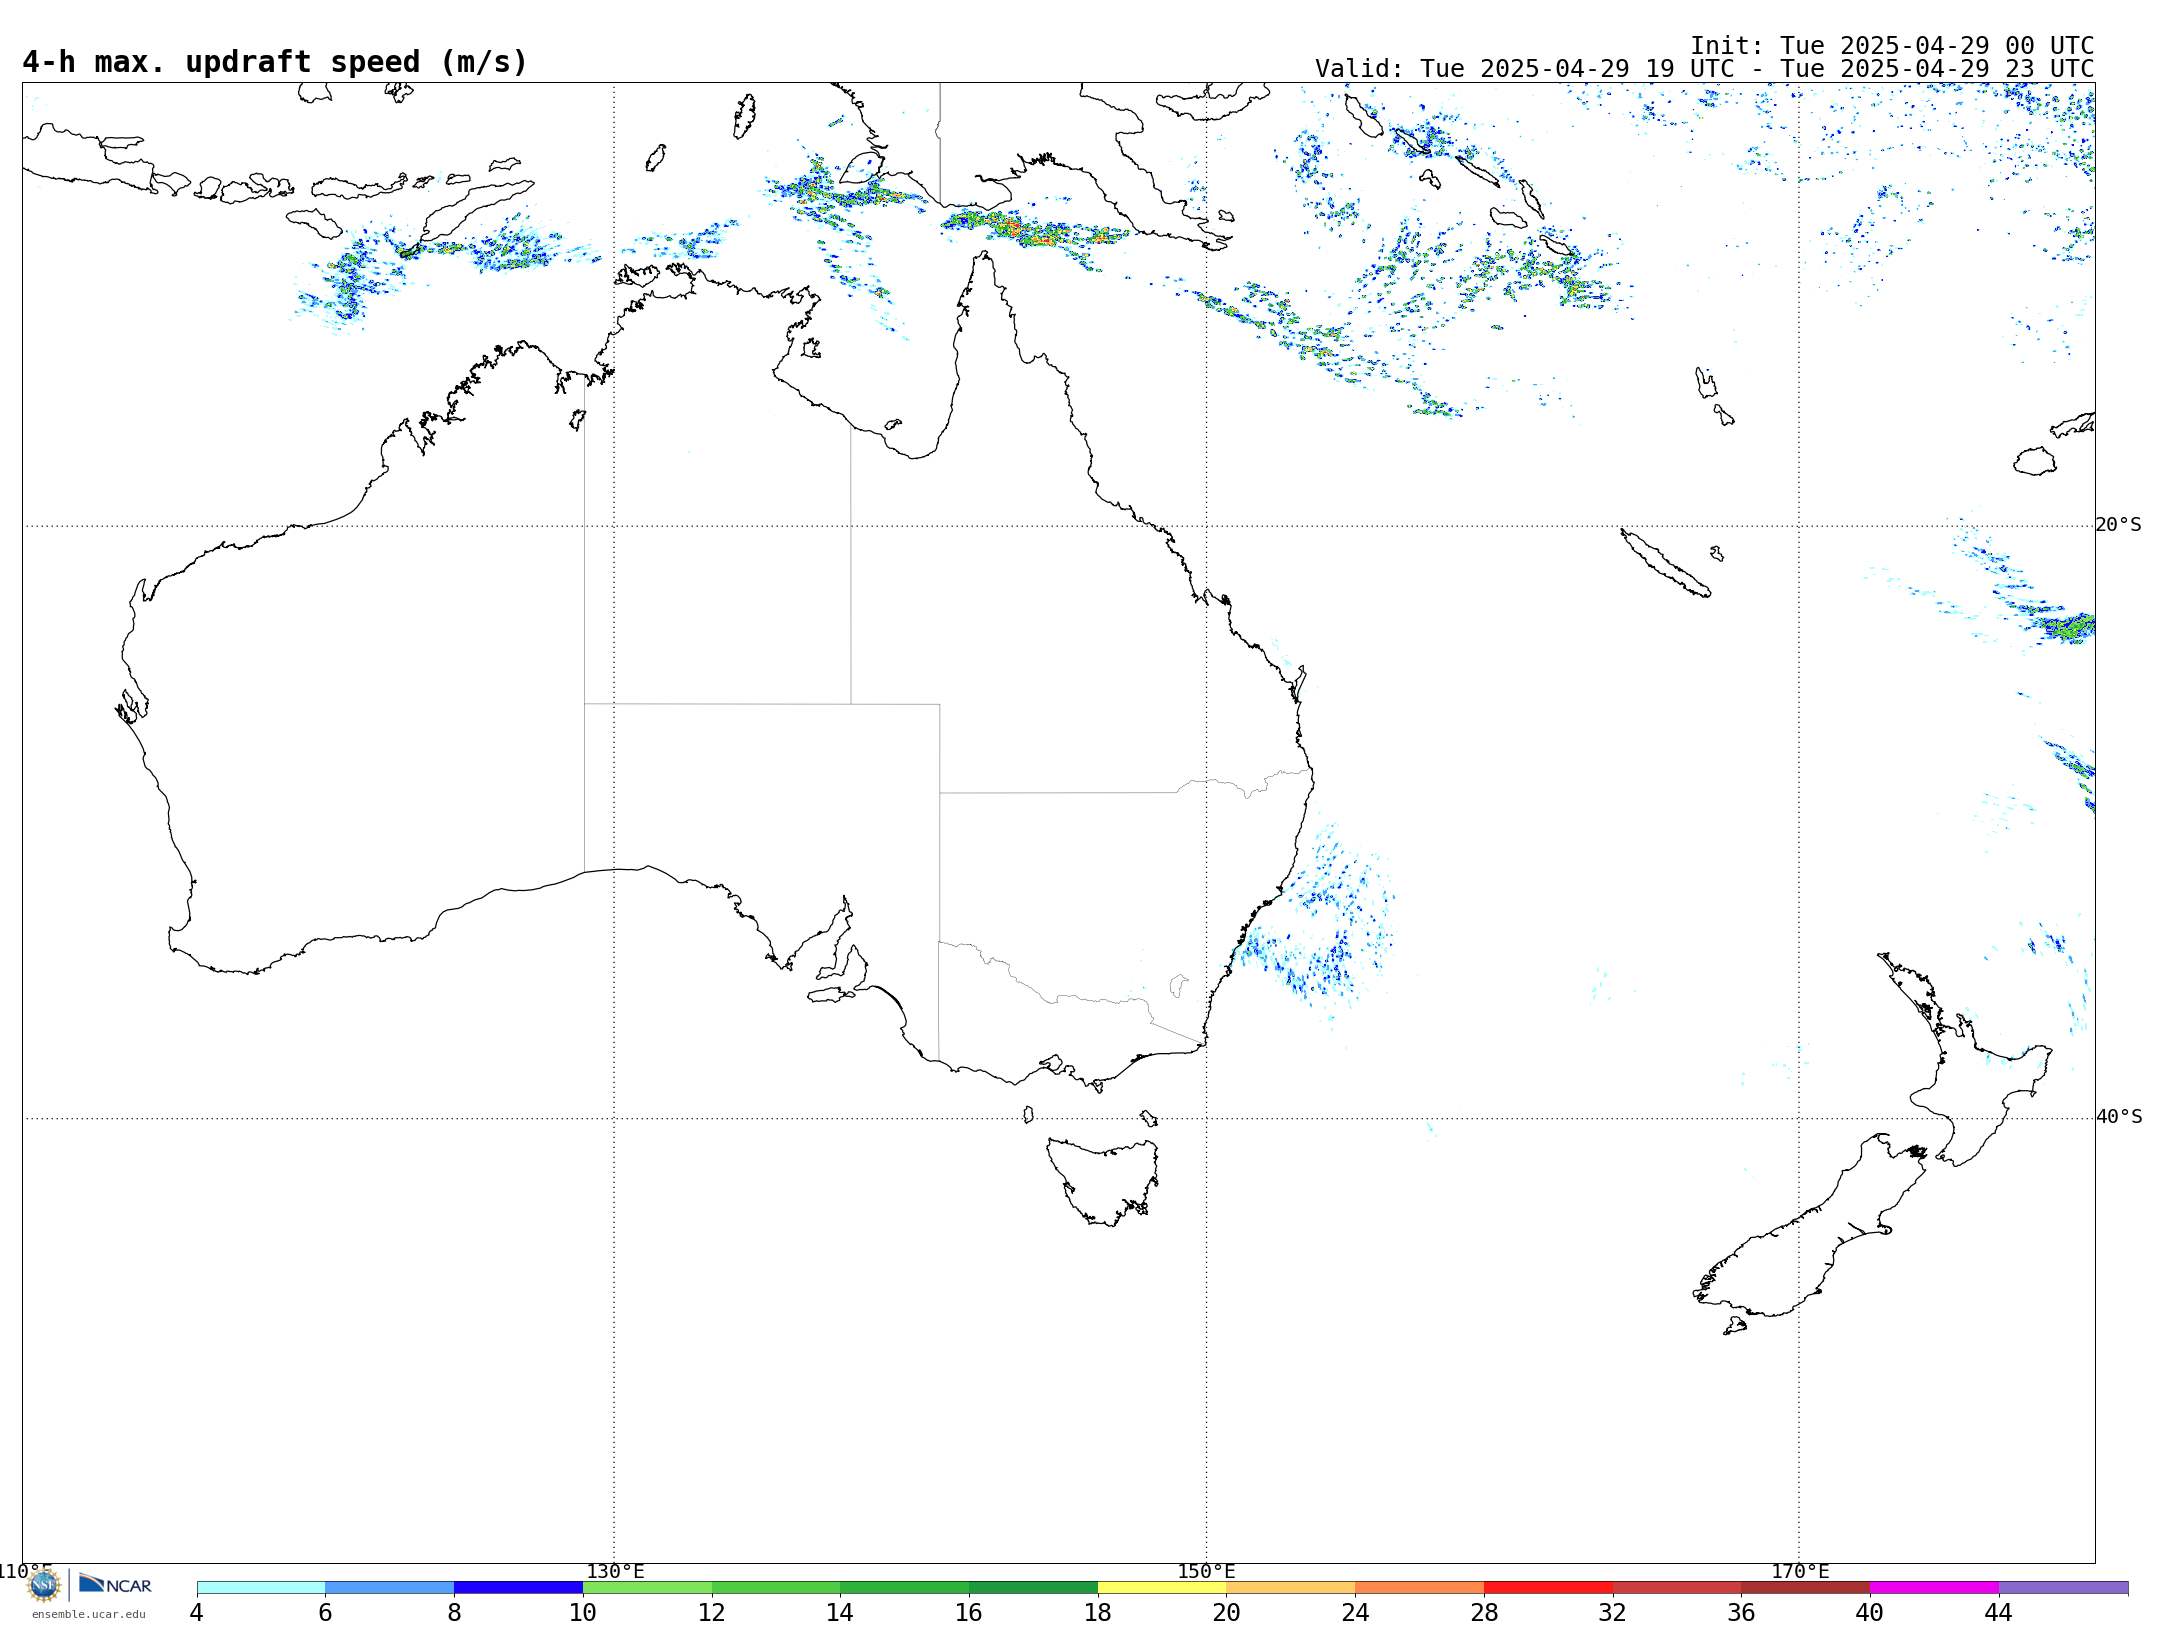Select the light orange 20-24 colorbar swatch
Viewport: 2160px width, 1626px height.
click(x=1291, y=1588)
